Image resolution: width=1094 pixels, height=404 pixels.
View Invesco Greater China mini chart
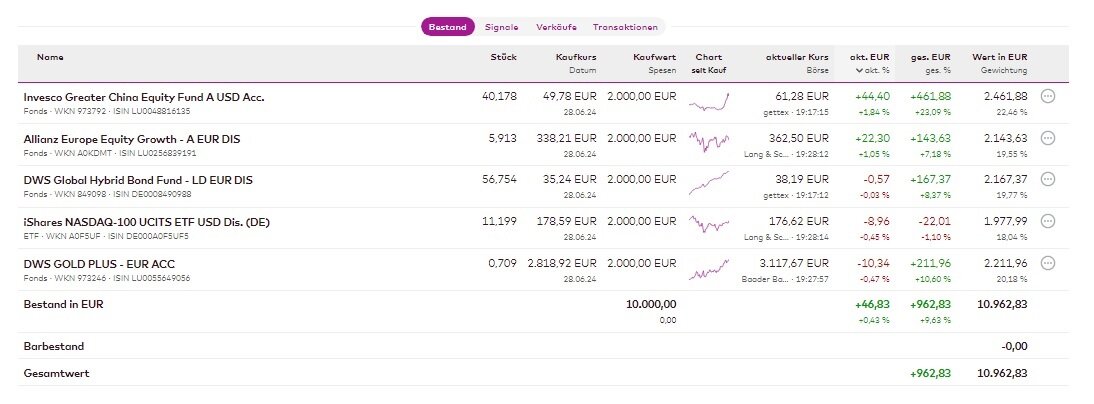(x=710, y=101)
